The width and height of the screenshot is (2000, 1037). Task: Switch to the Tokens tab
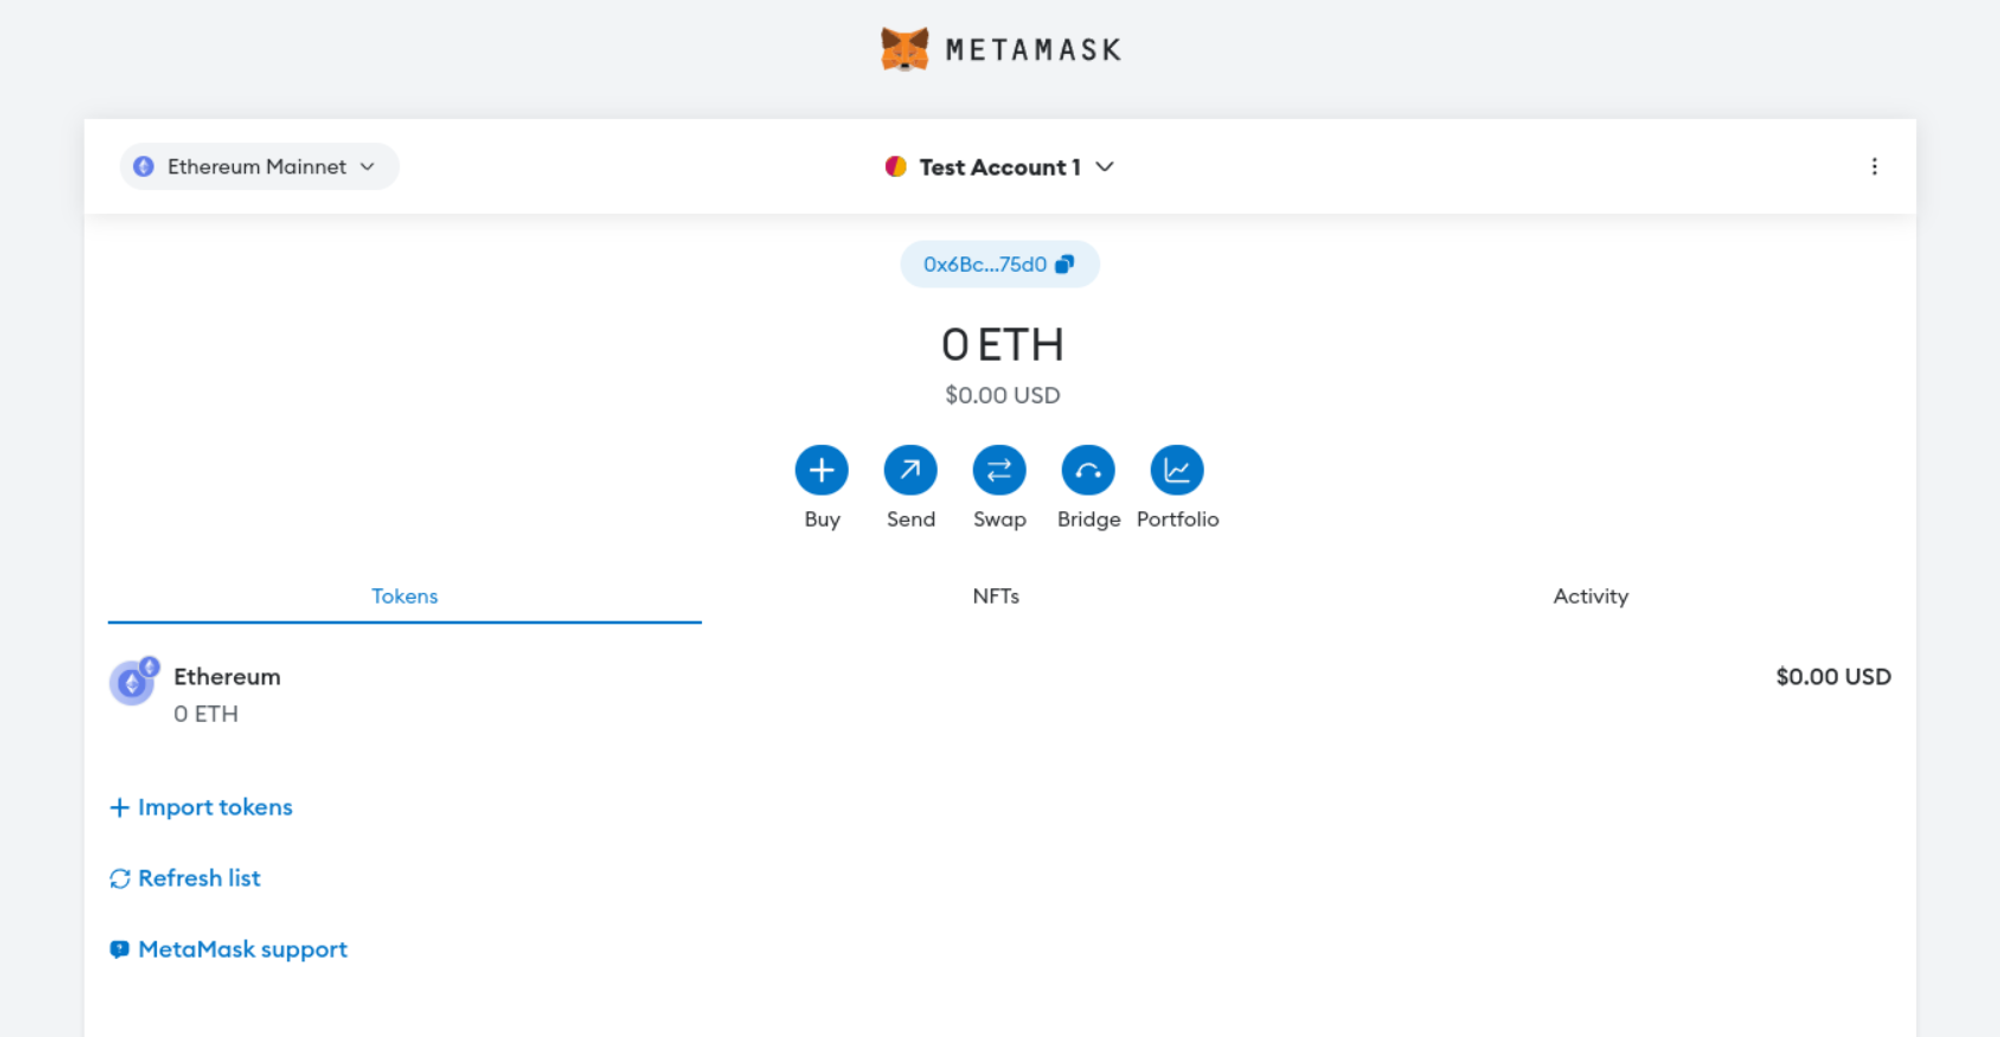(x=405, y=596)
